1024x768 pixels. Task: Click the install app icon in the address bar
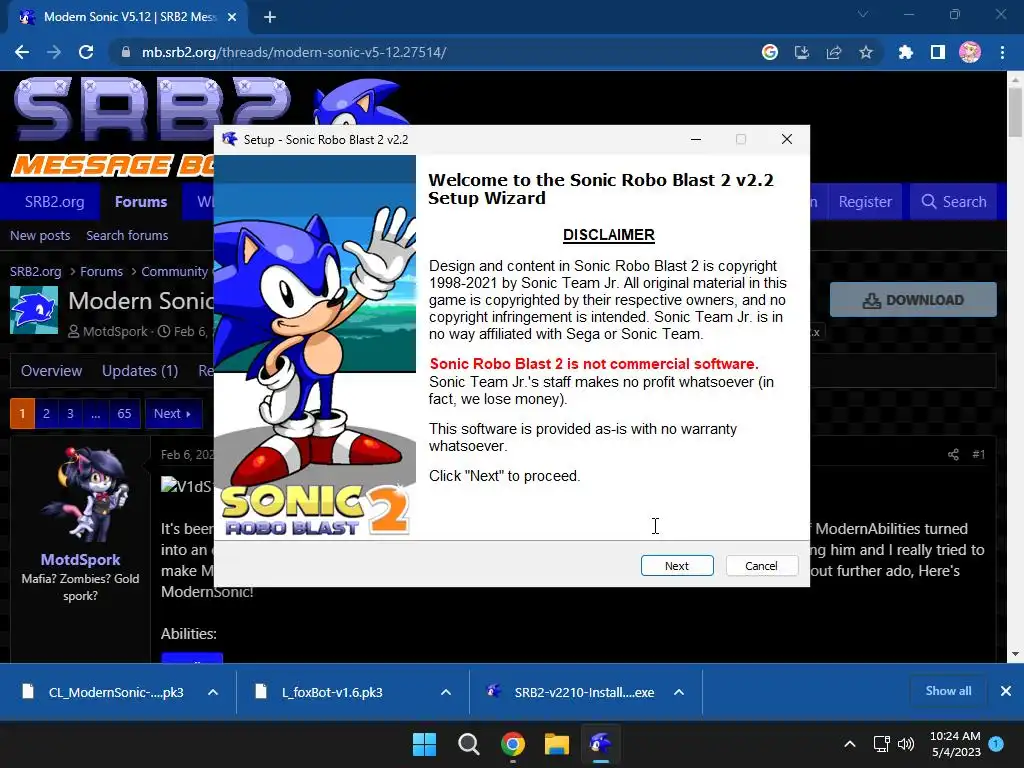point(802,52)
